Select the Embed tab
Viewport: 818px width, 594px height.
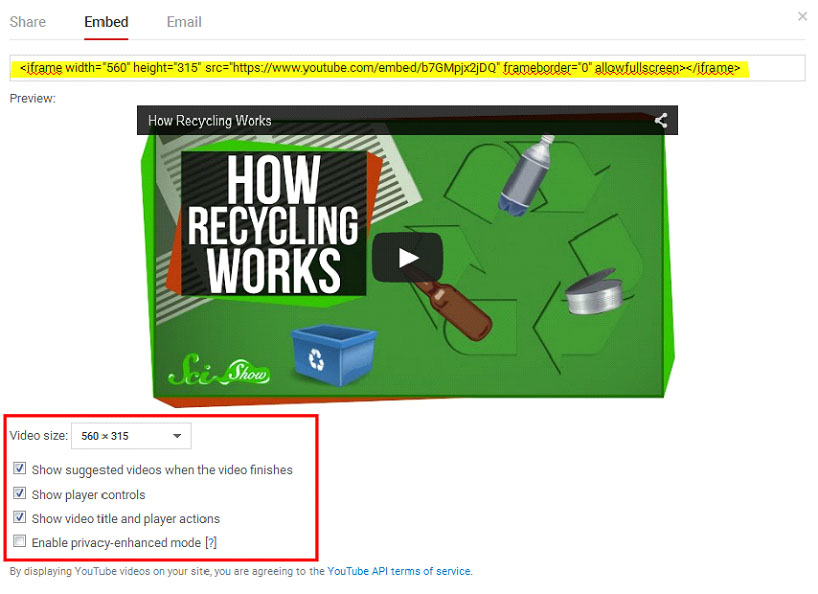tap(106, 22)
